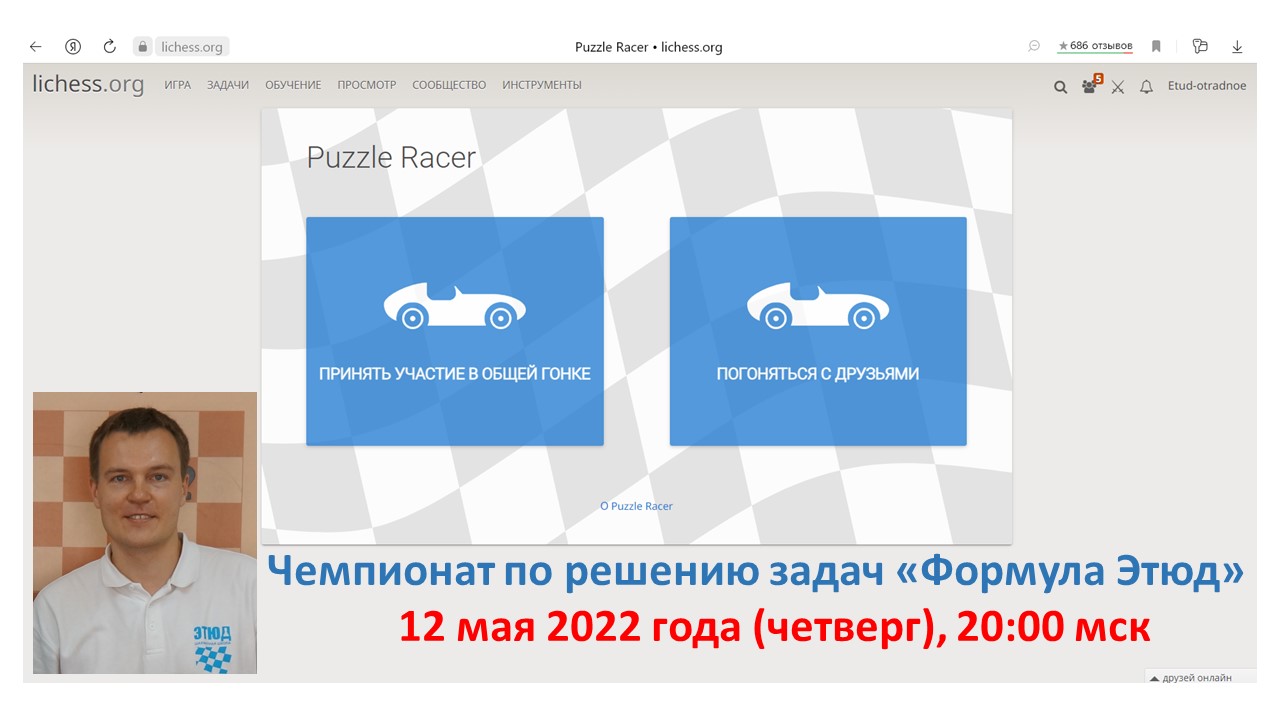Click the page title Puzzle Racer • lichess.org

click(648, 47)
